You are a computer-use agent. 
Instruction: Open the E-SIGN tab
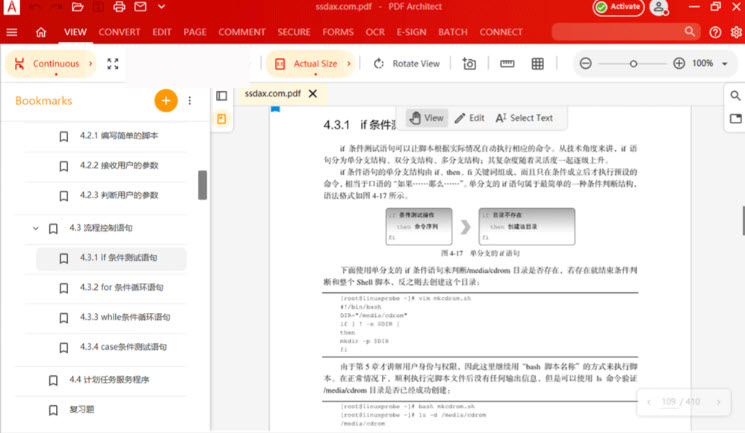(x=411, y=32)
